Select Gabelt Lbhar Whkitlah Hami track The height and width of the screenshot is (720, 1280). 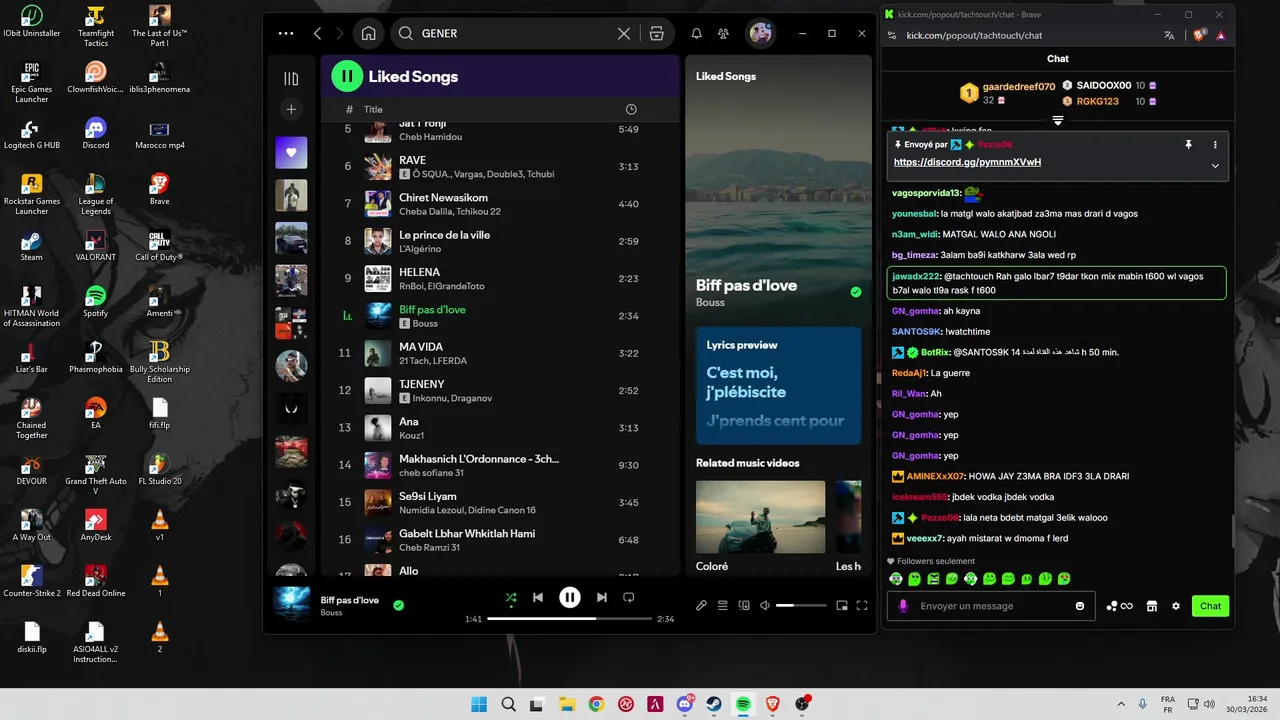click(500, 539)
